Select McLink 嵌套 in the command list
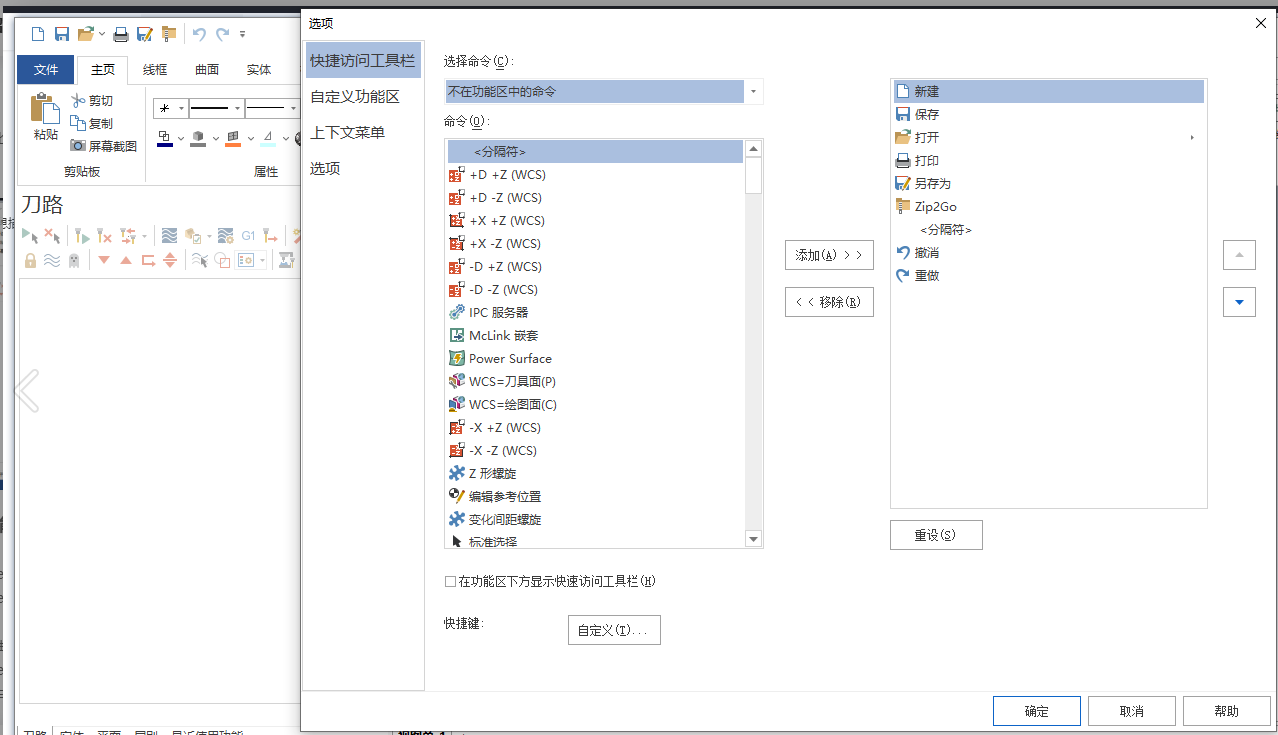This screenshot has height=735, width=1278. pyautogui.click(x=596, y=335)
